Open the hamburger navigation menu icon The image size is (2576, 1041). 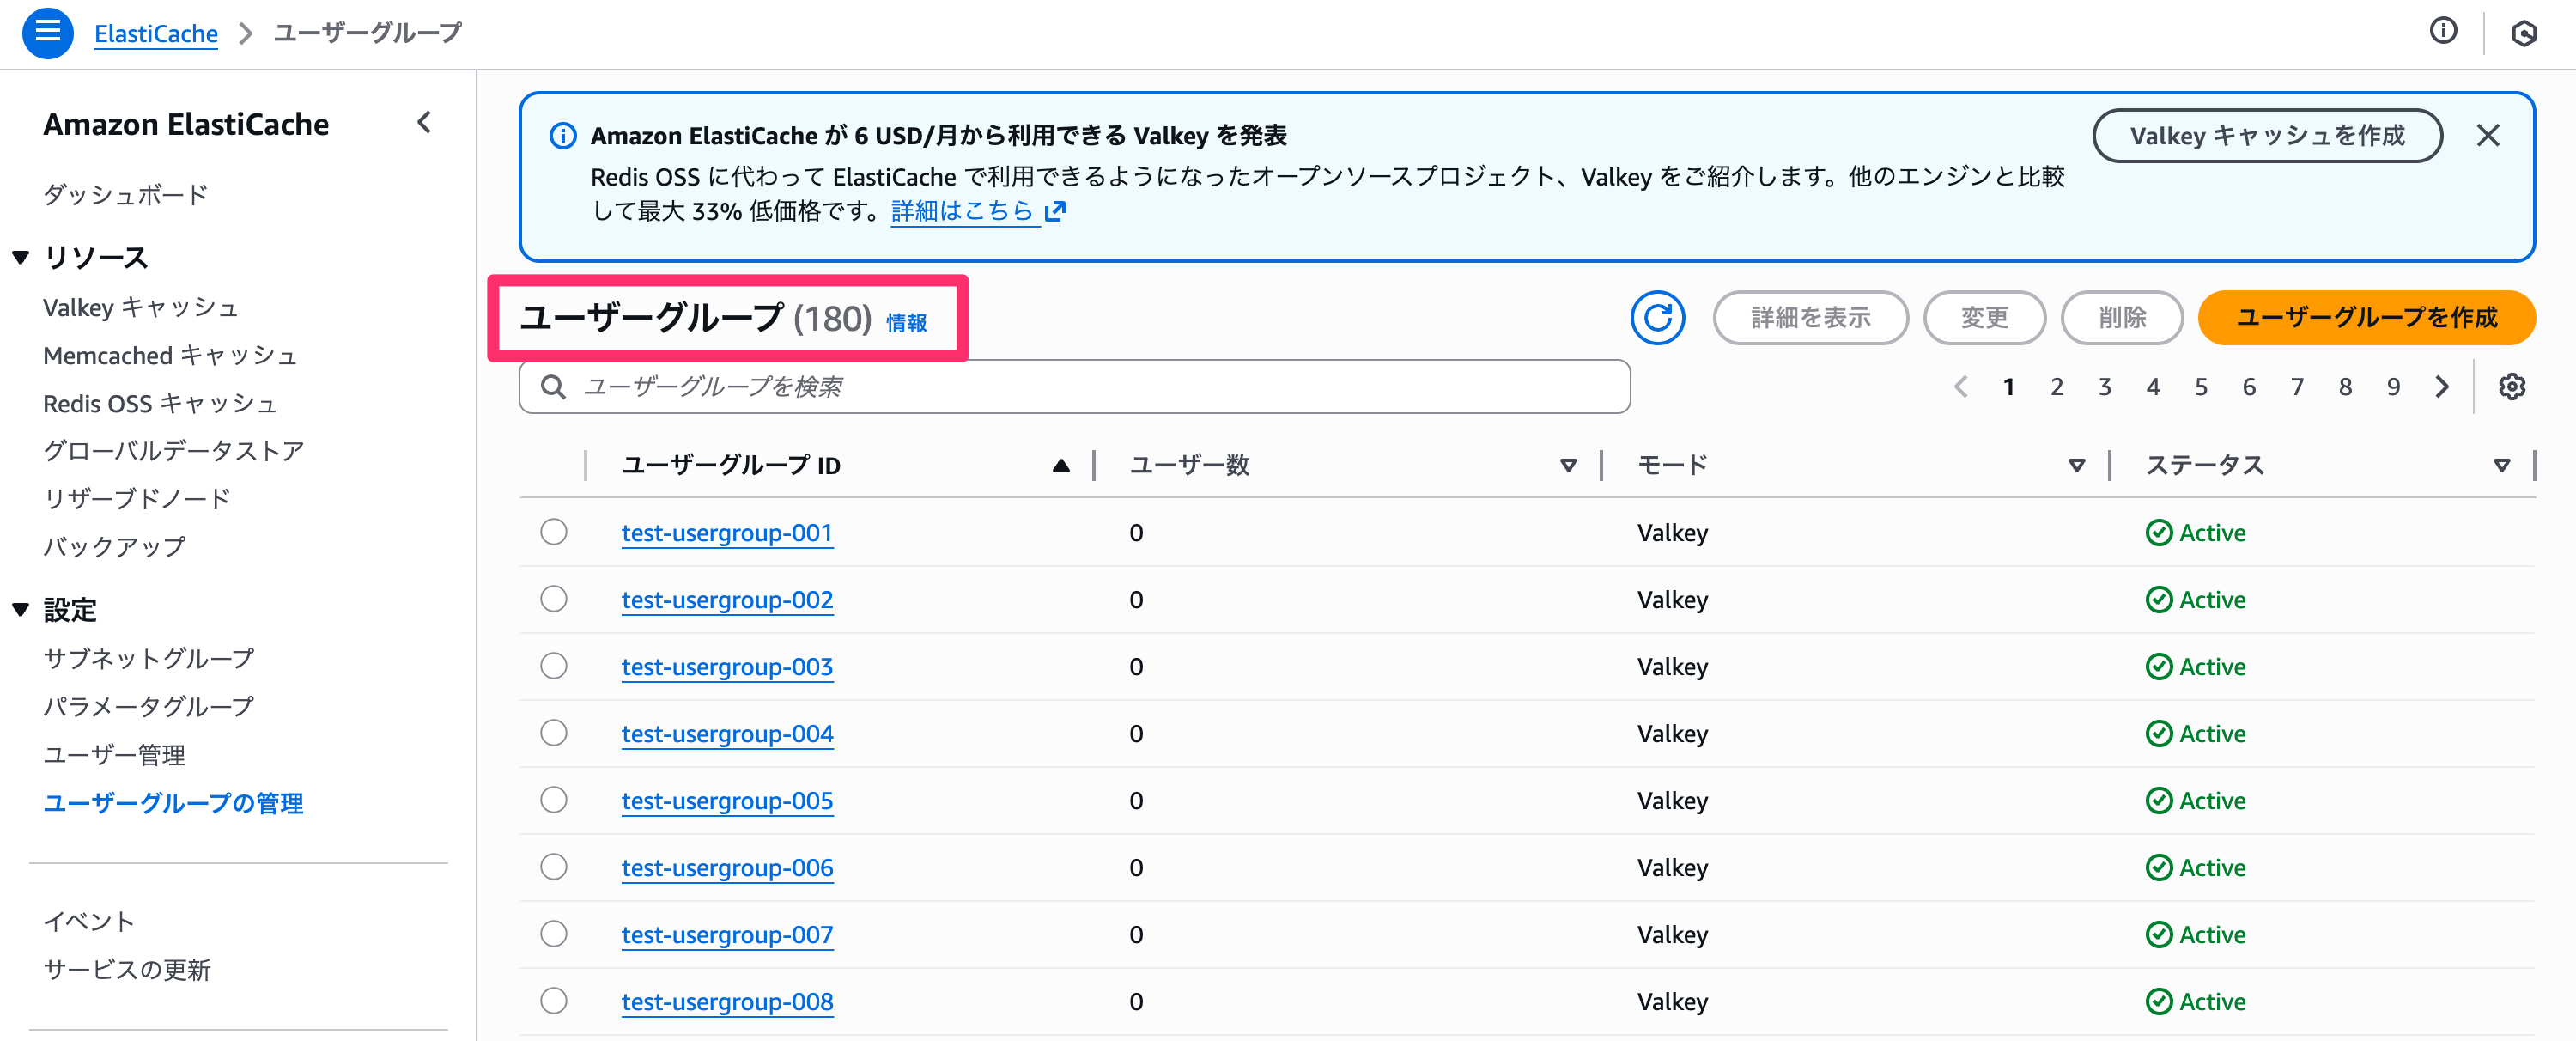[47, 33]
